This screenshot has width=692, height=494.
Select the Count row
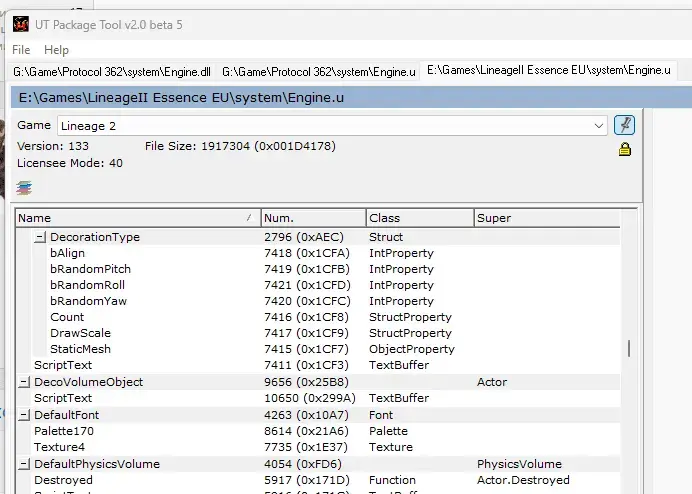coord(318,317)
